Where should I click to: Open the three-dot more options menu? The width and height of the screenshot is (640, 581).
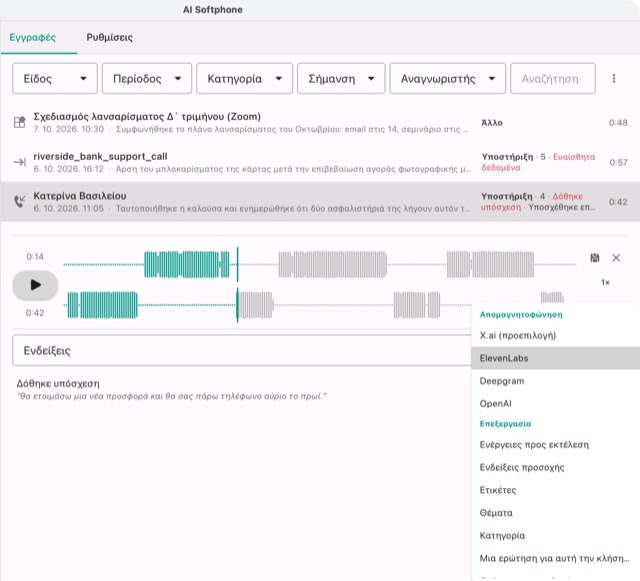613,78
